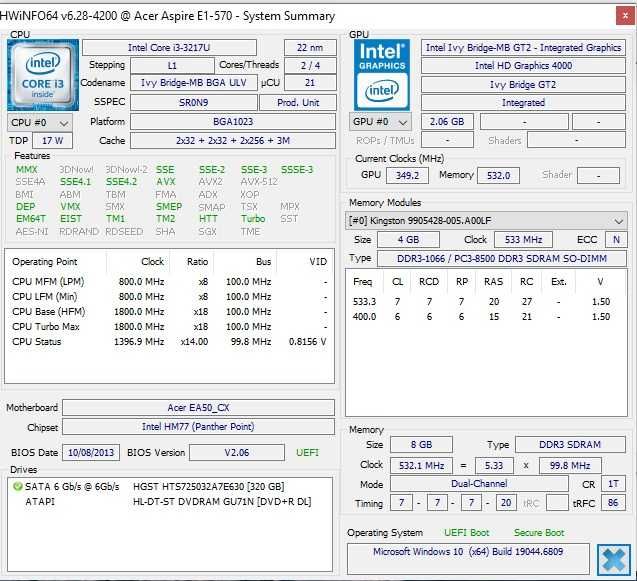The image size is (637, 581).
Task: Expand the Kingston memory module dropdown
Action: pos(486,221)
